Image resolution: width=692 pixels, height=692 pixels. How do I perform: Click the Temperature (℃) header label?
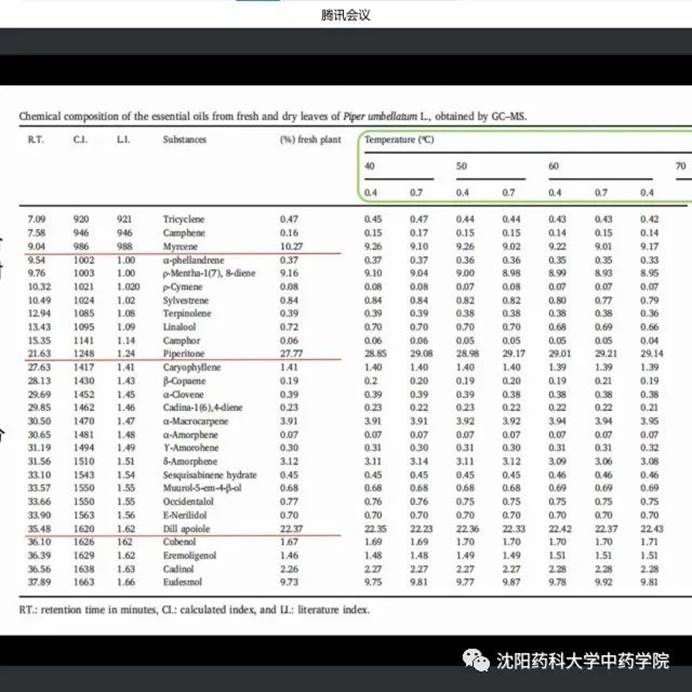tap(398, 140)
